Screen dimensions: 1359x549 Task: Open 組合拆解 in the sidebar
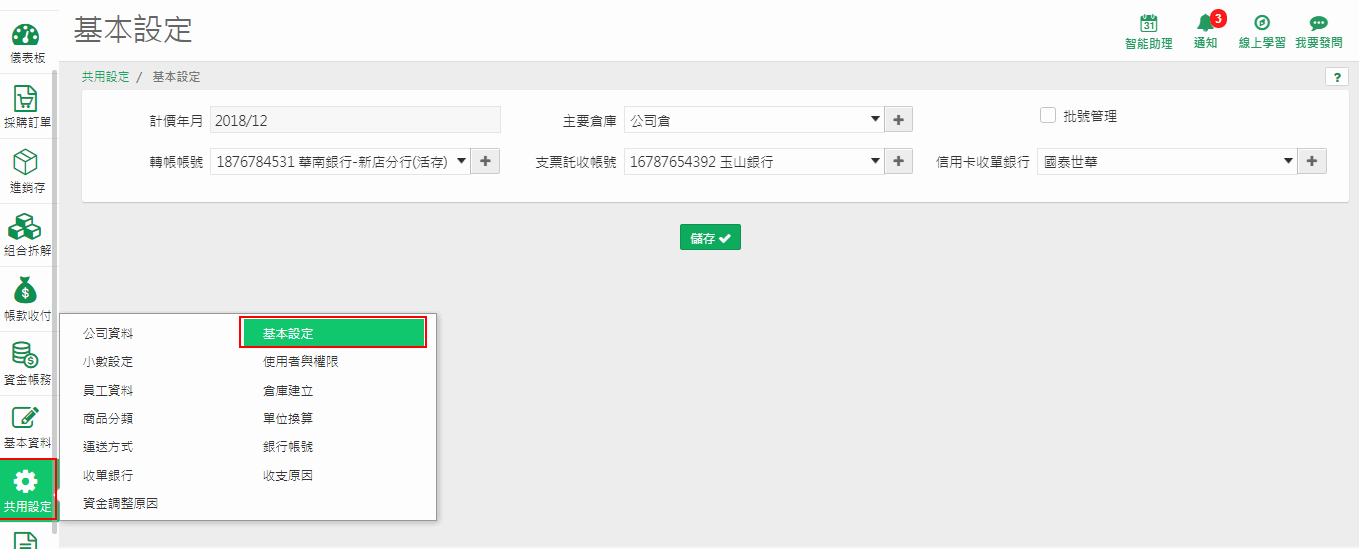[26, 235]
